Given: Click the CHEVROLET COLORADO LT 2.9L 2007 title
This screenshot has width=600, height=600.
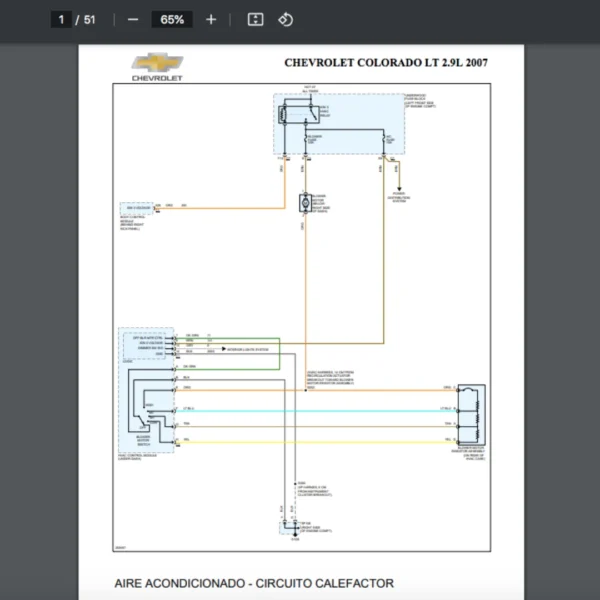Looking at the screenshot, I should [x=386, y=62].
